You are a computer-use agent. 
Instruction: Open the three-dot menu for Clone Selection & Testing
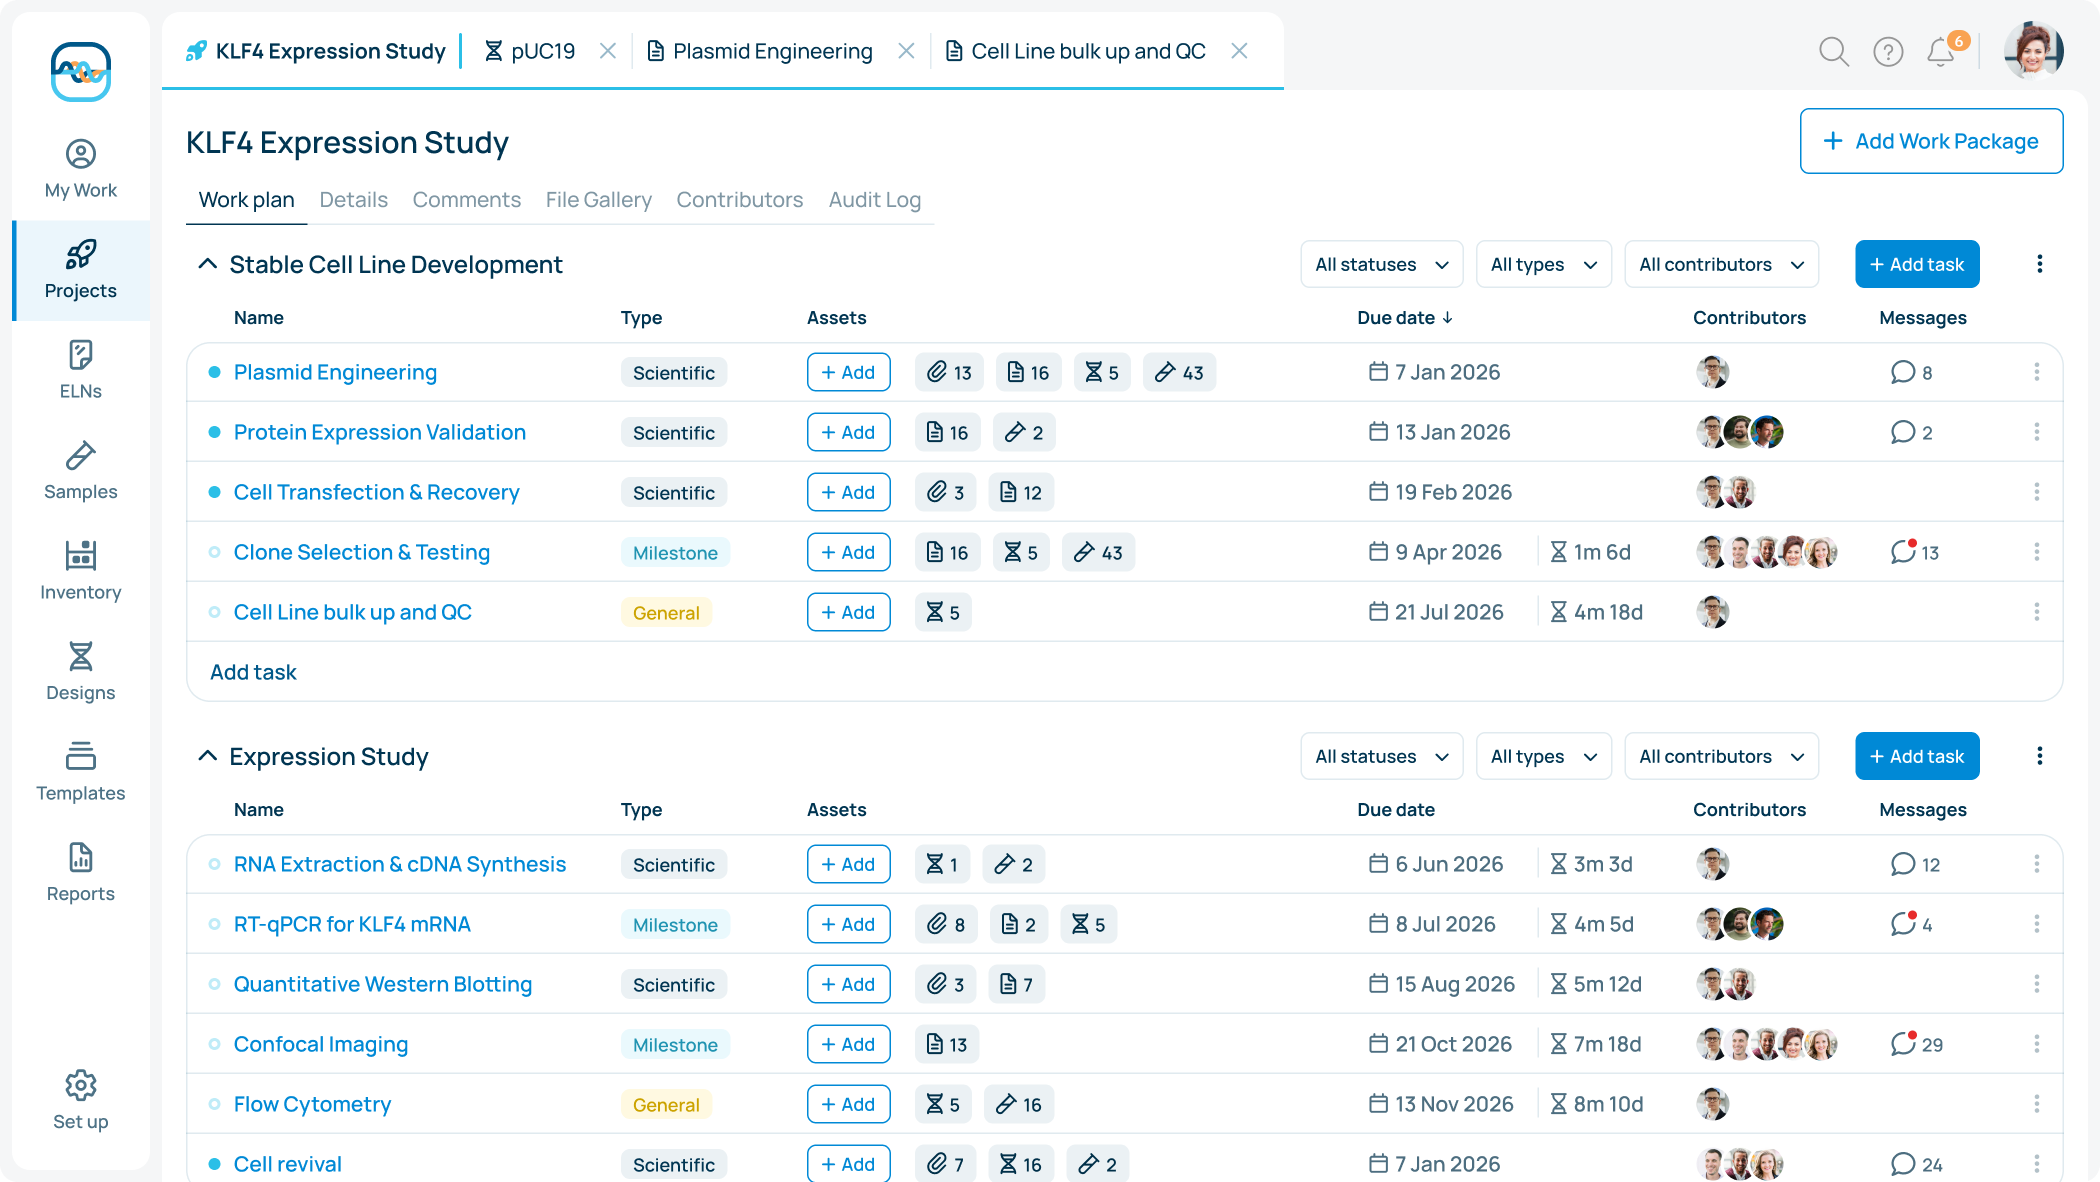click(2037, 551)
